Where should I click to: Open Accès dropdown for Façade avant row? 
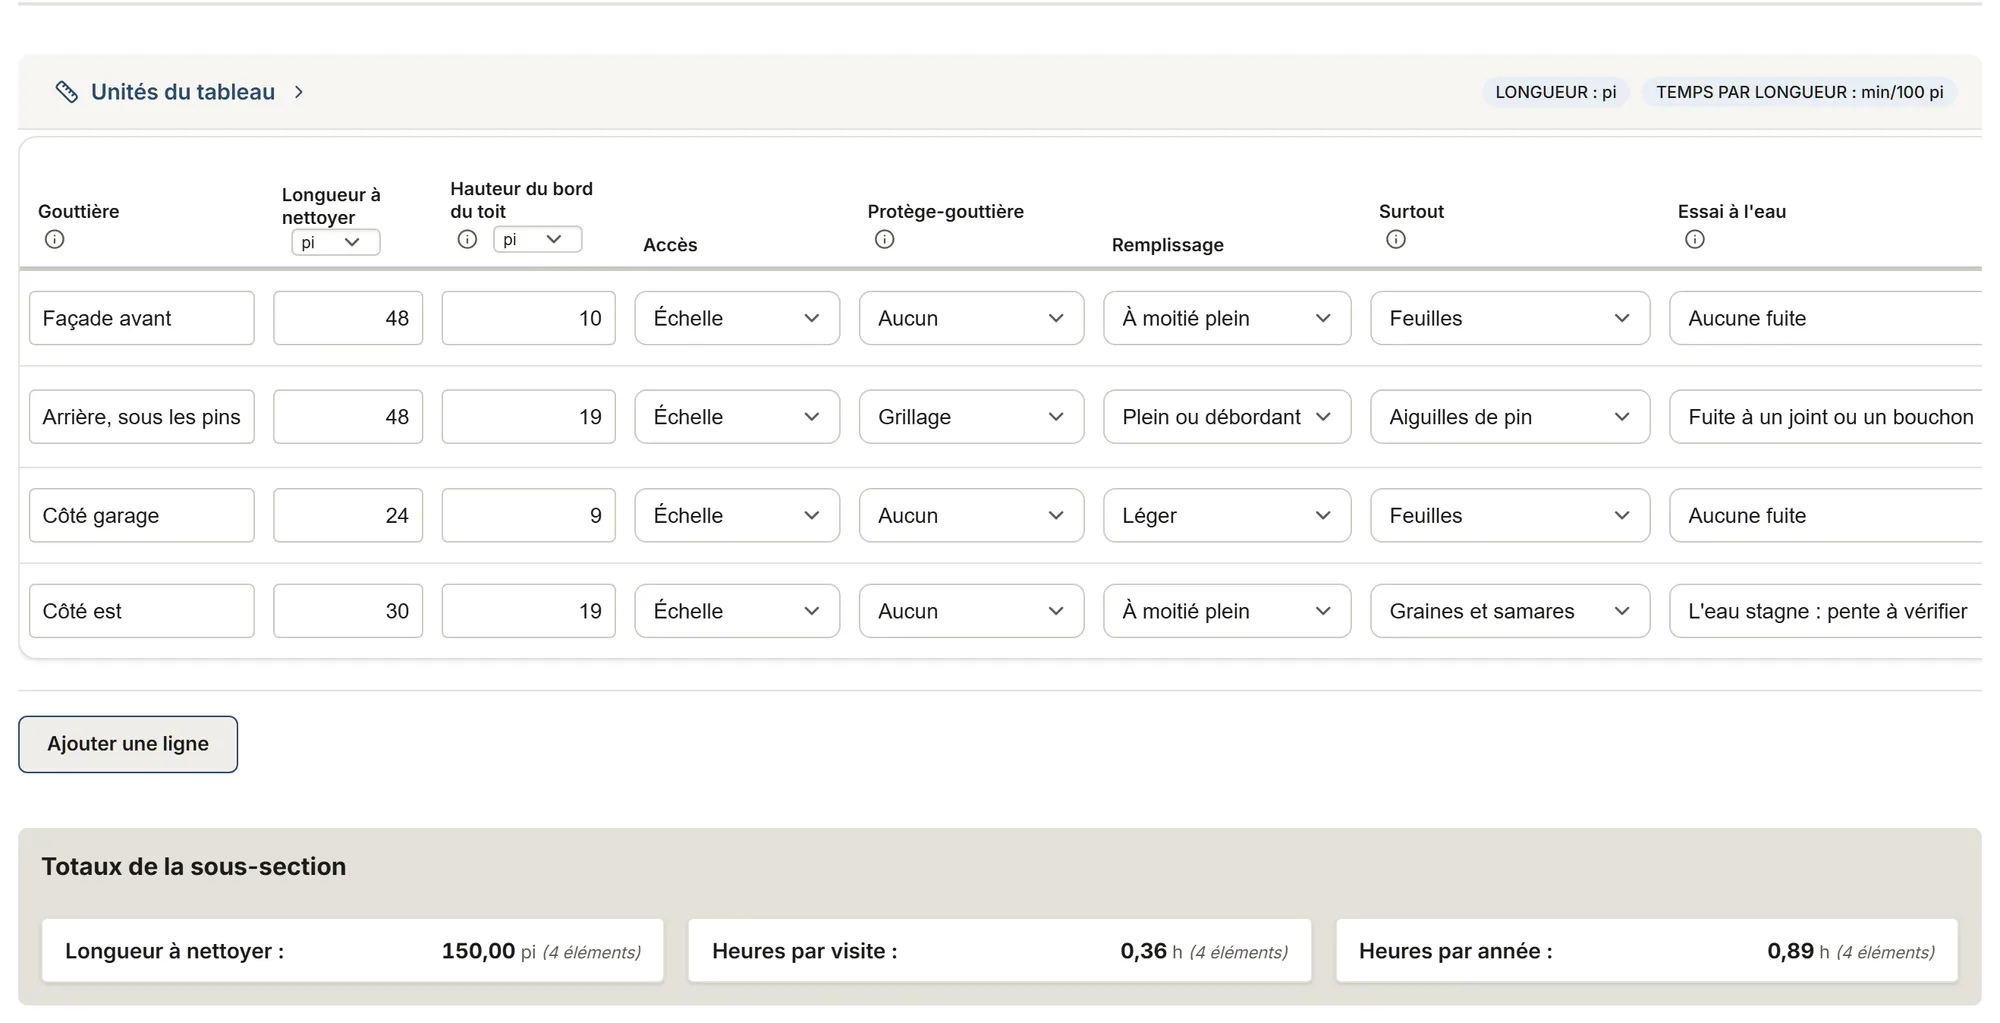pos(737,318)
